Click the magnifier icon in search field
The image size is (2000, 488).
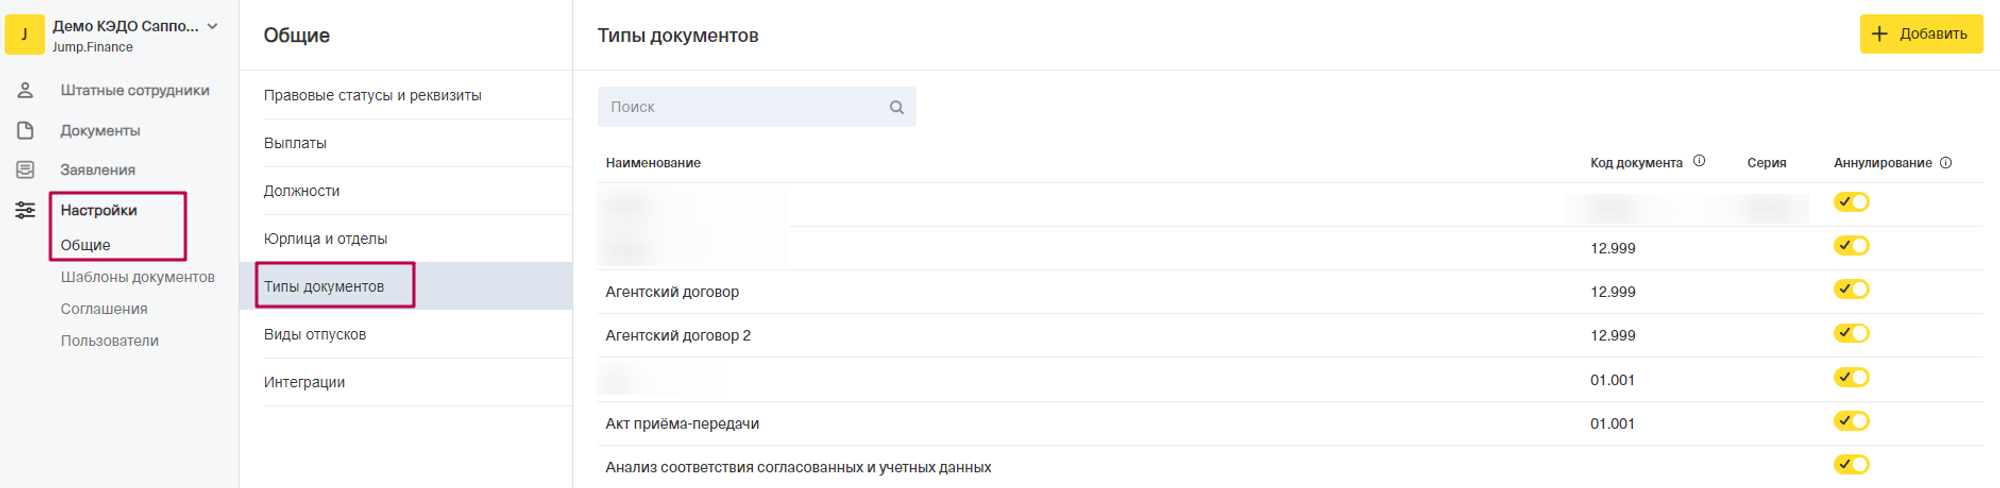pos(897,107)
